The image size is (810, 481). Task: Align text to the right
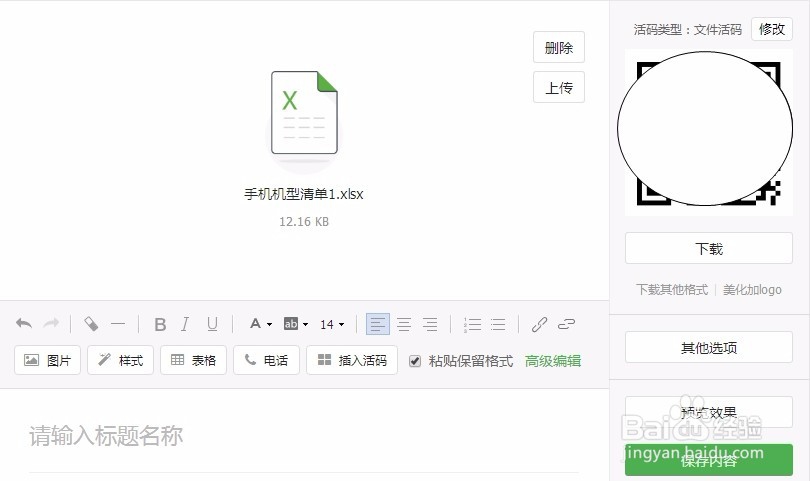(430, 324)
